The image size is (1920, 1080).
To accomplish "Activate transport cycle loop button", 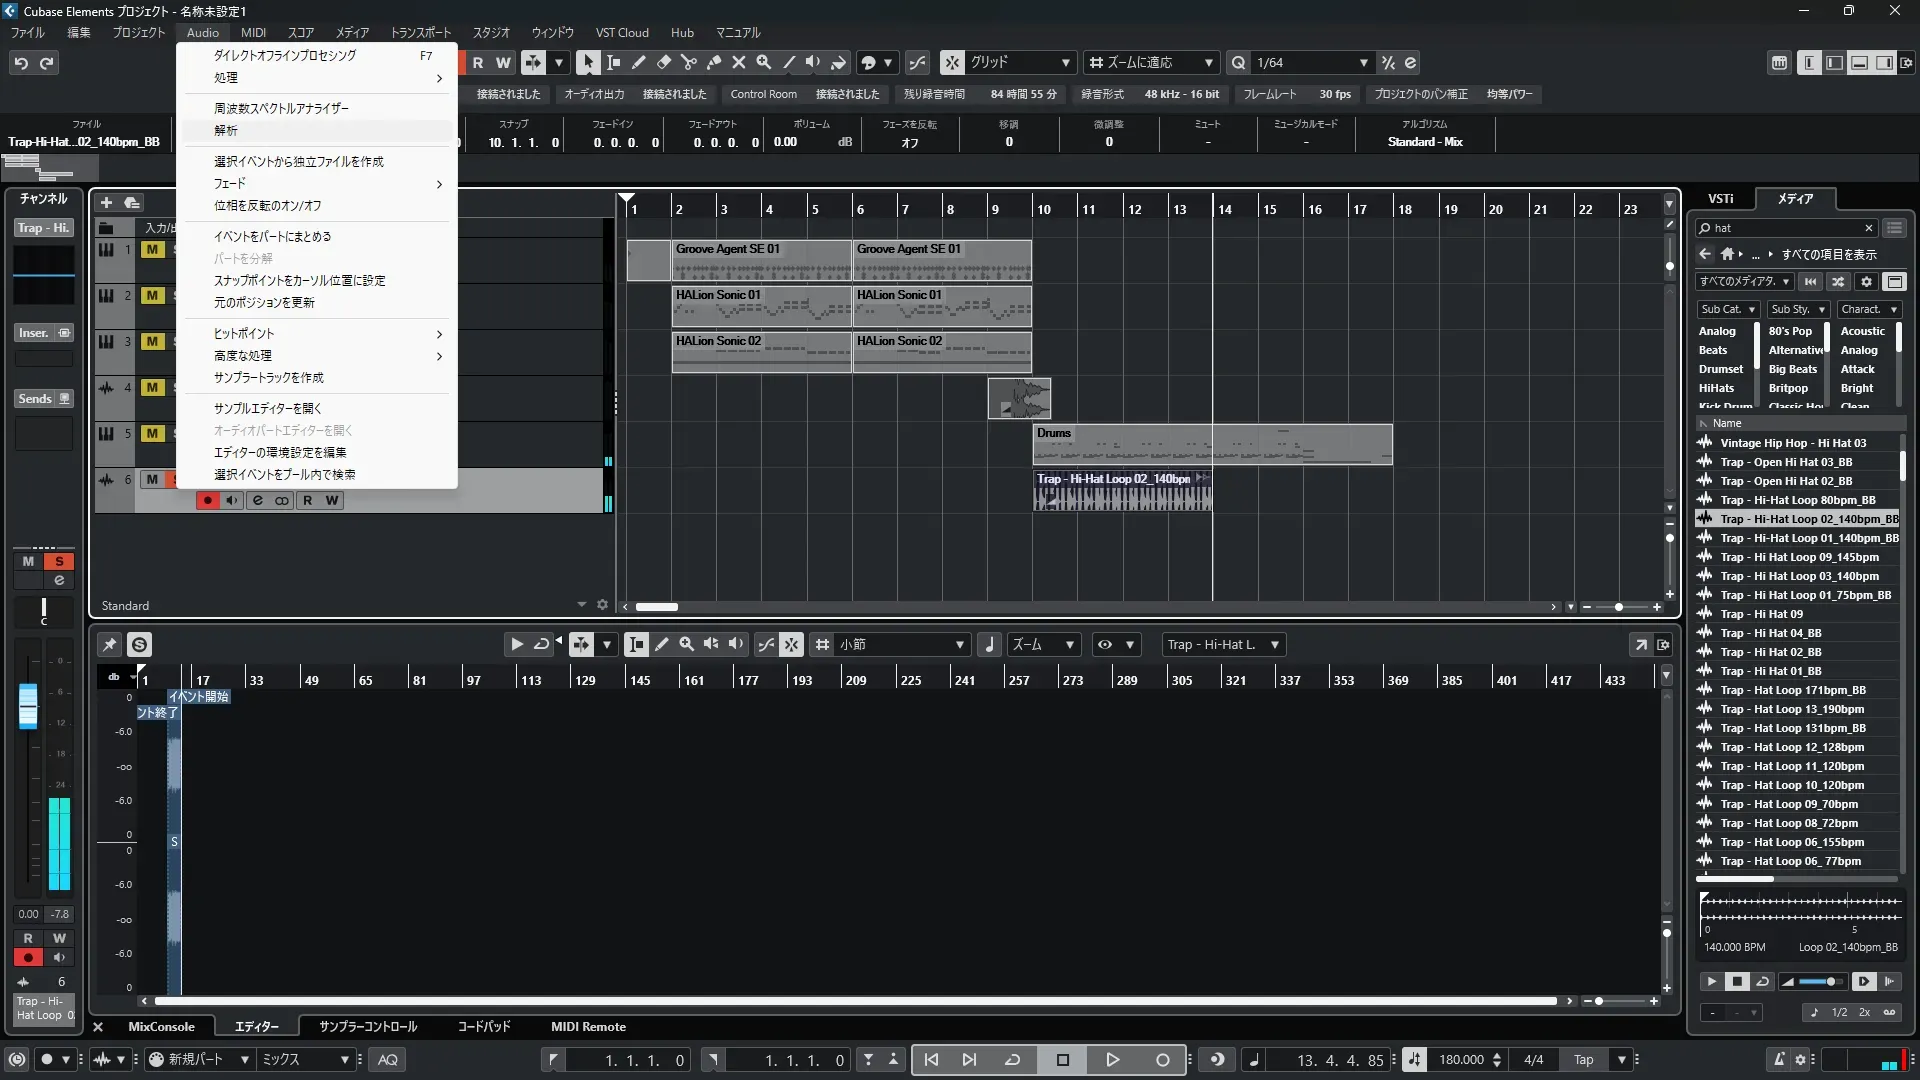I will (x=1012, y=1060).
